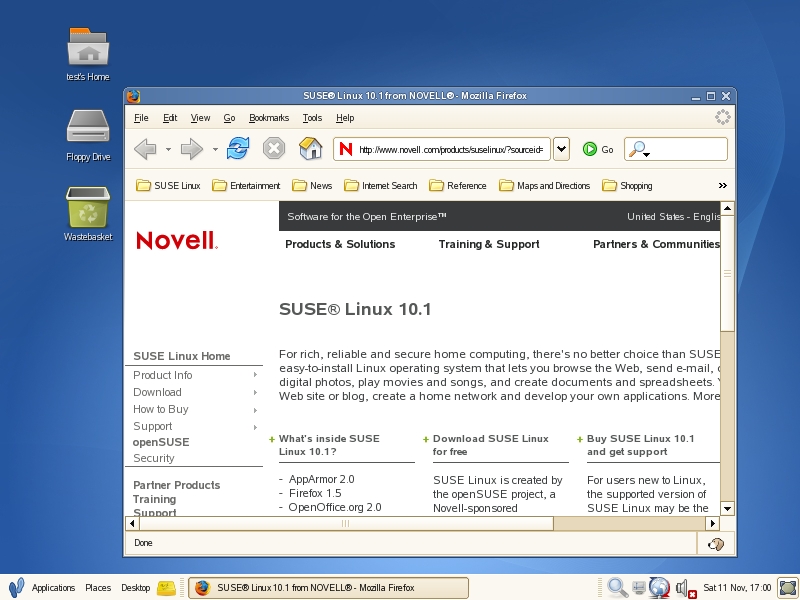Show more bookmarks toolbar chevron
This screenshot has width=800, height=600.
(x=723, y=185)
